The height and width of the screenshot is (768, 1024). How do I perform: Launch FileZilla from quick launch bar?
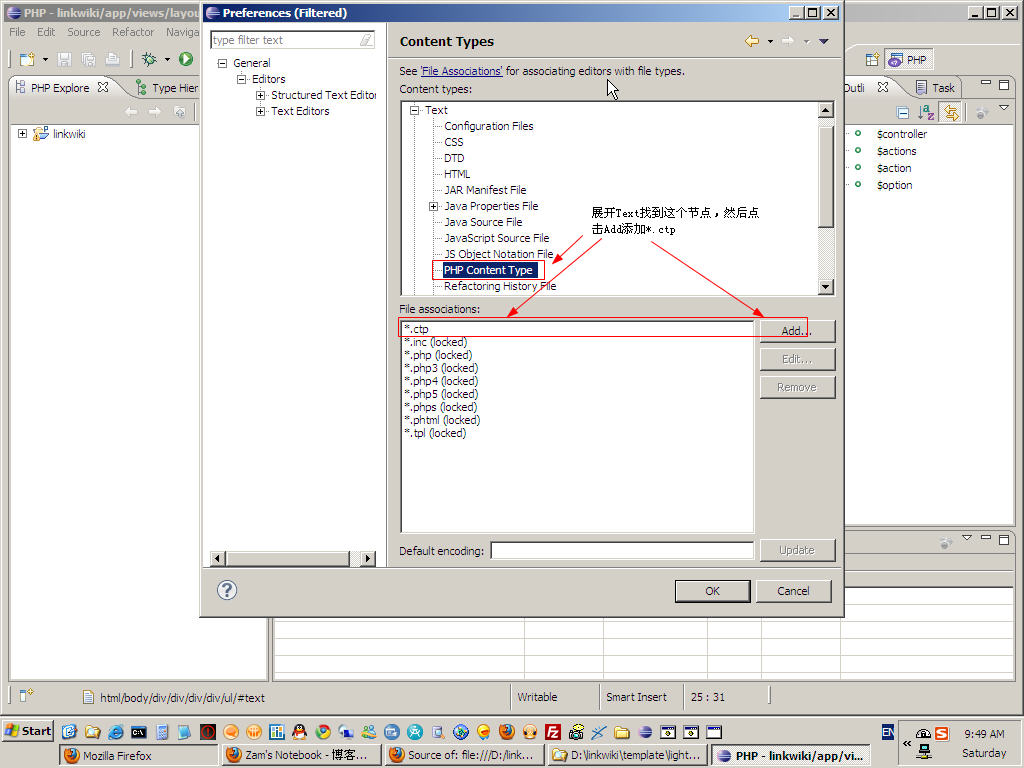[x=552, y=732]
